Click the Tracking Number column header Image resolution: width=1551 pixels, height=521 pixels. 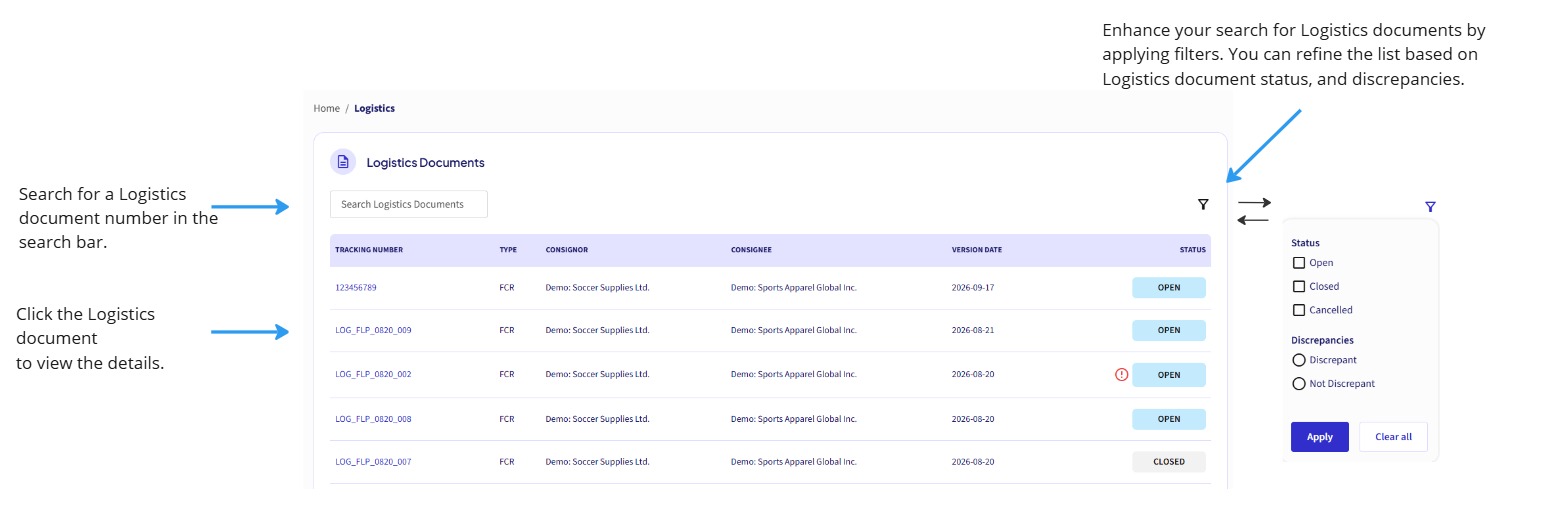369,250
